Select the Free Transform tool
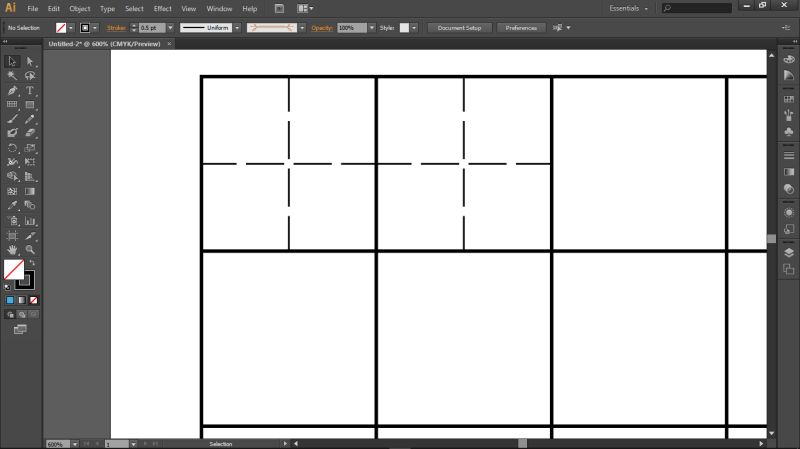800x449 pixels. point(30,162)
